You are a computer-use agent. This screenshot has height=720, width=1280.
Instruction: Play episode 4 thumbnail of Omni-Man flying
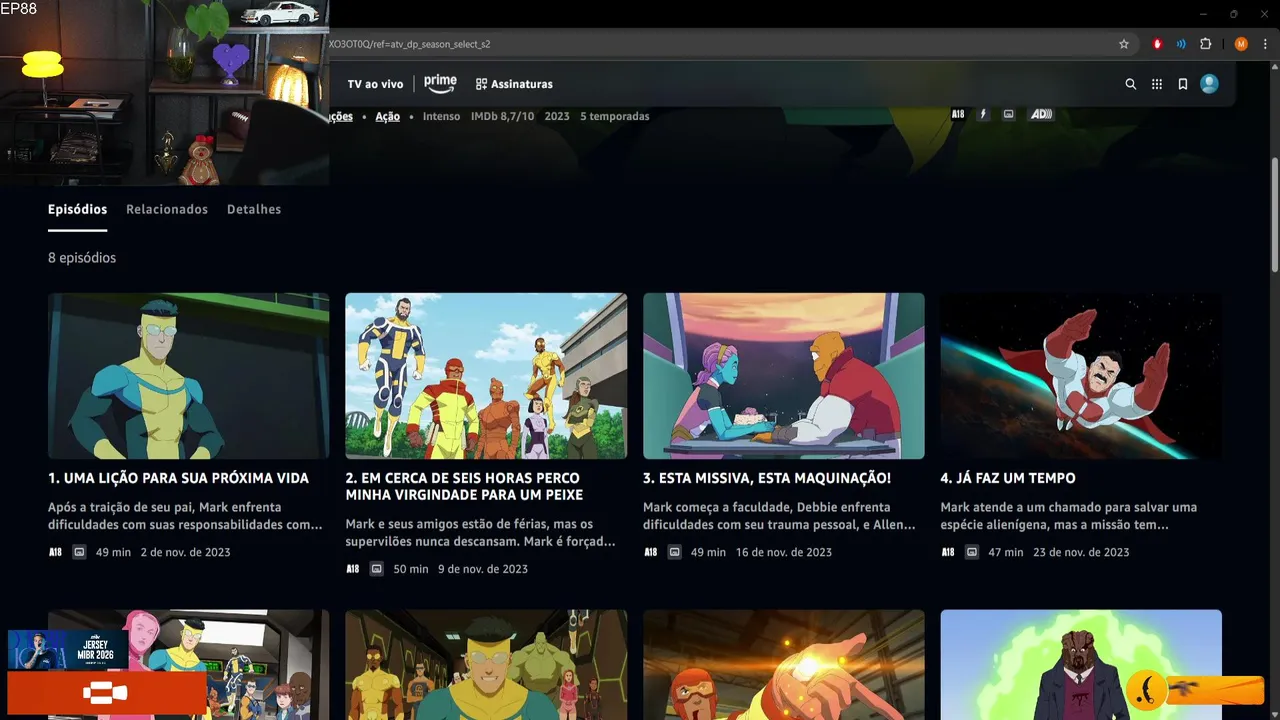coord(1081,376)
